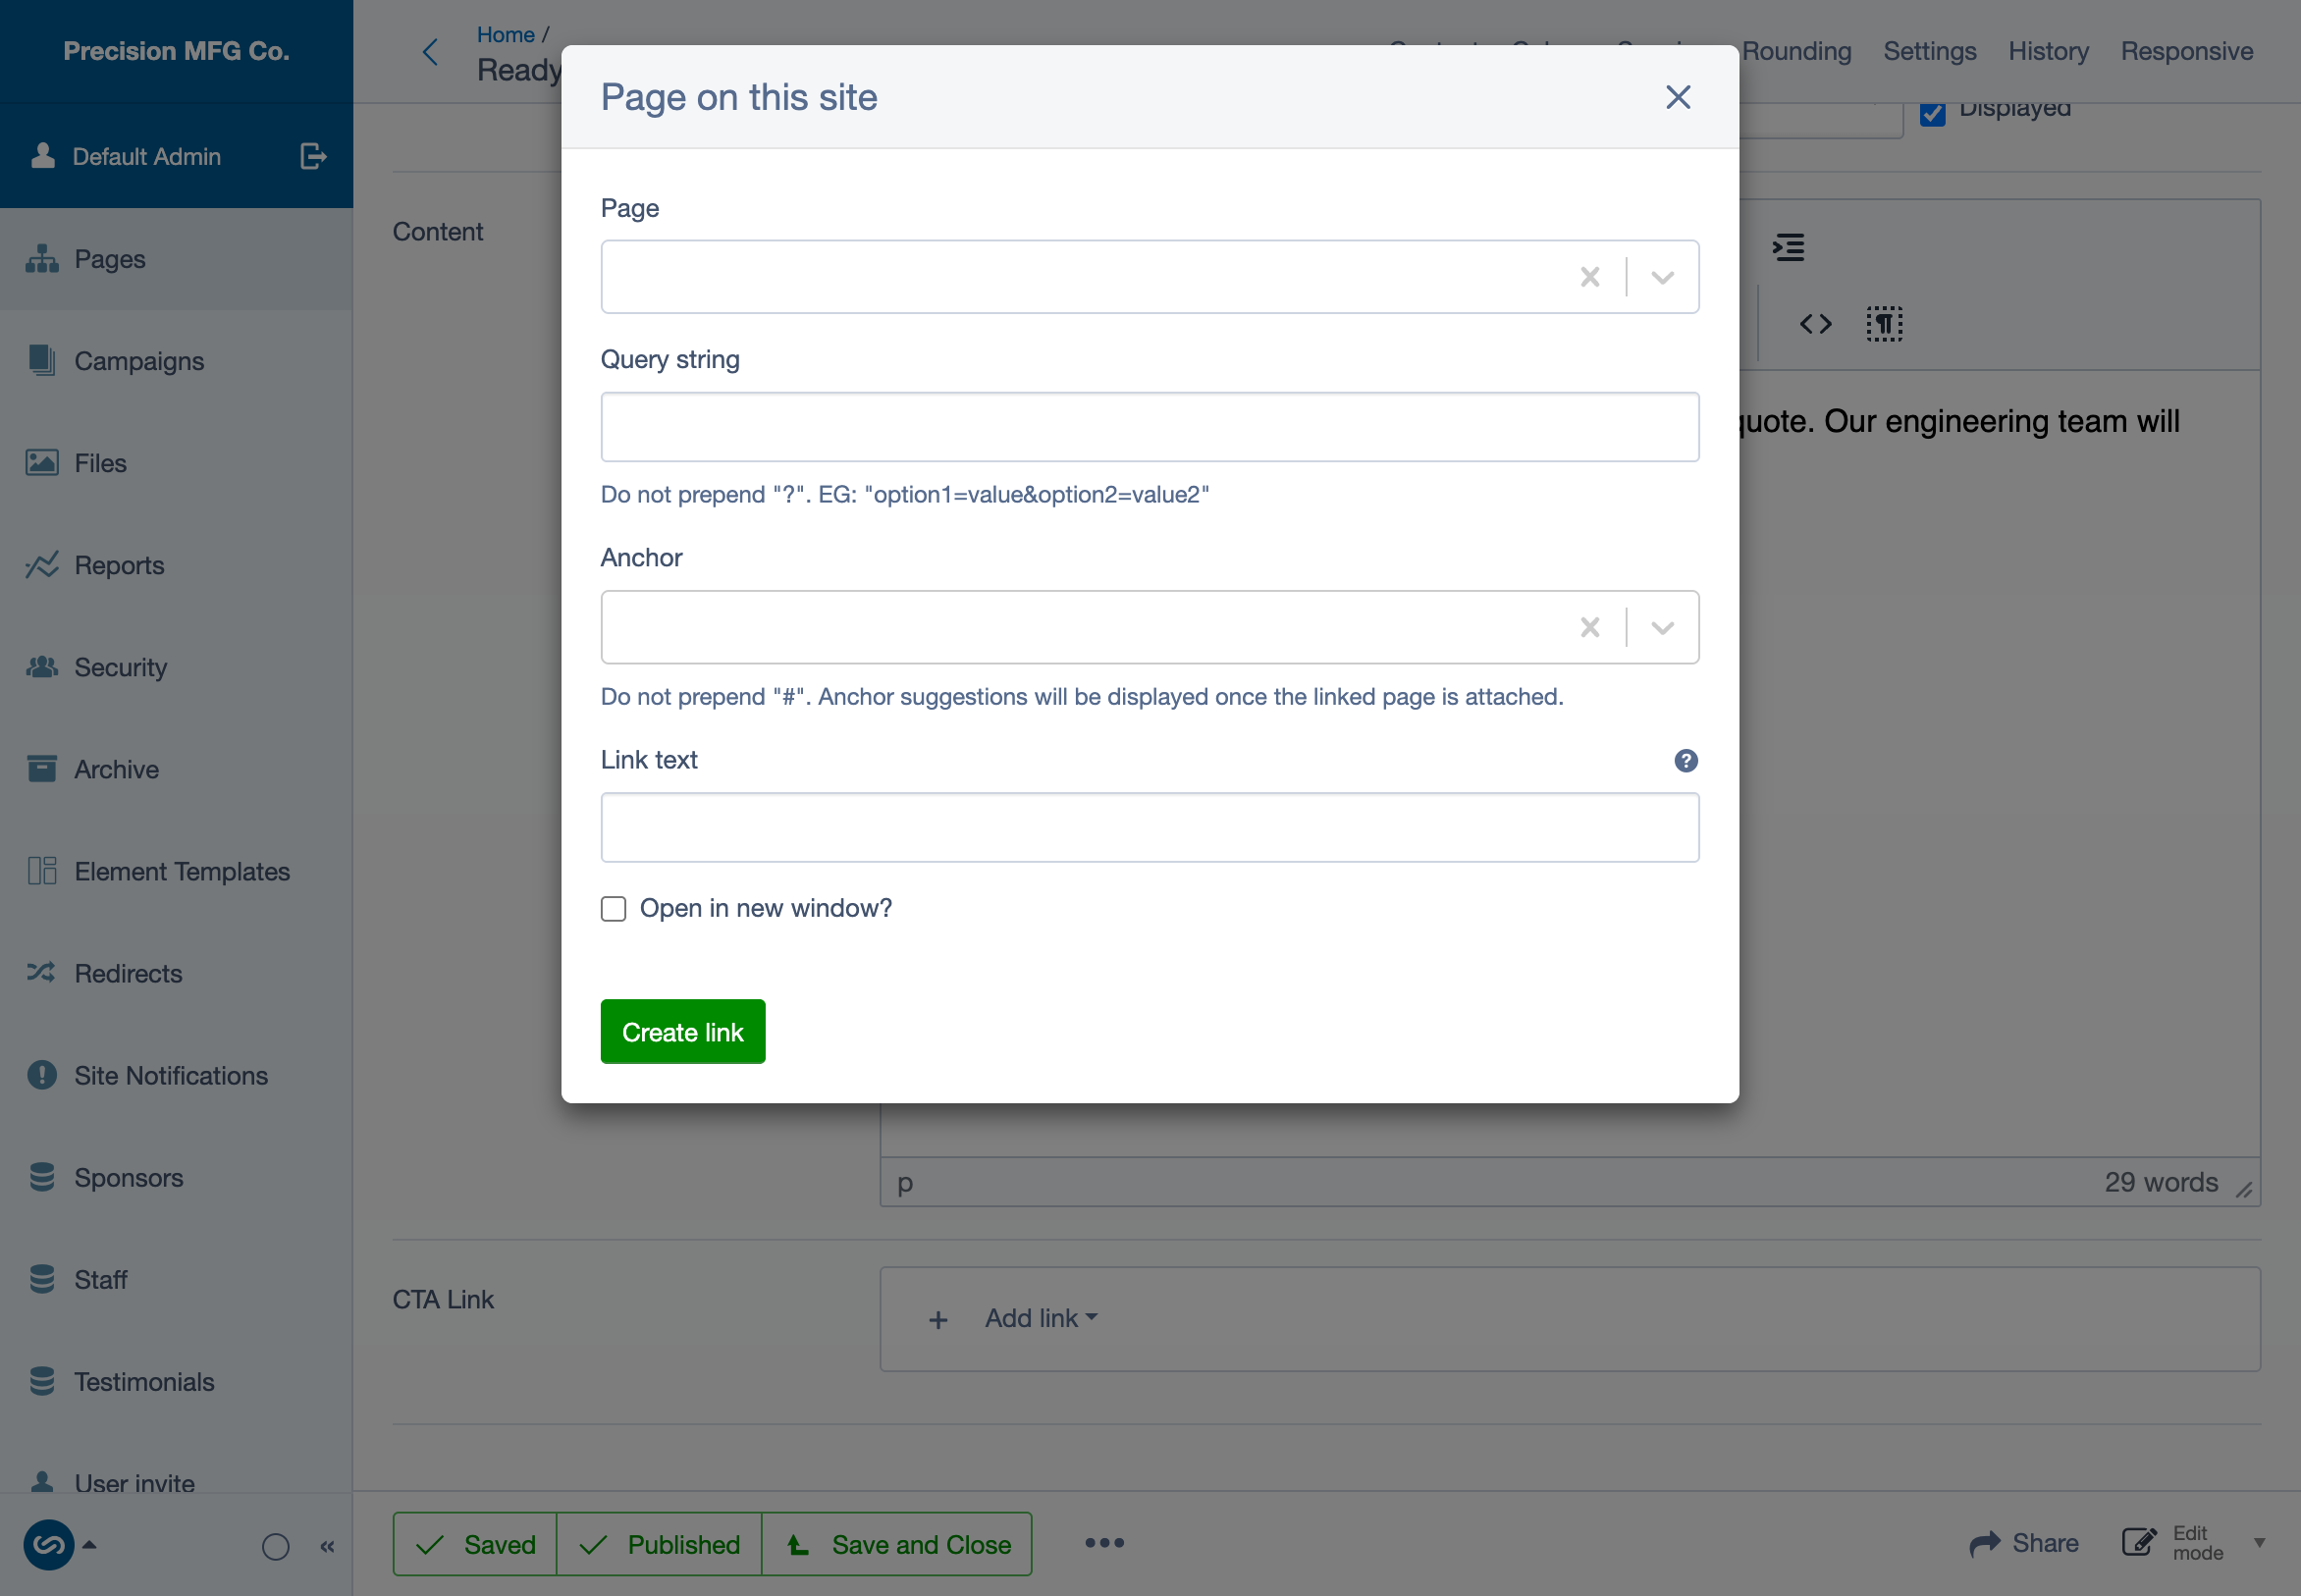Image resolution: width=2301 pixels, height=1596 pixels.
Task: Toggle the show blocks paragraph icon
Action: tap(1884, 324)
